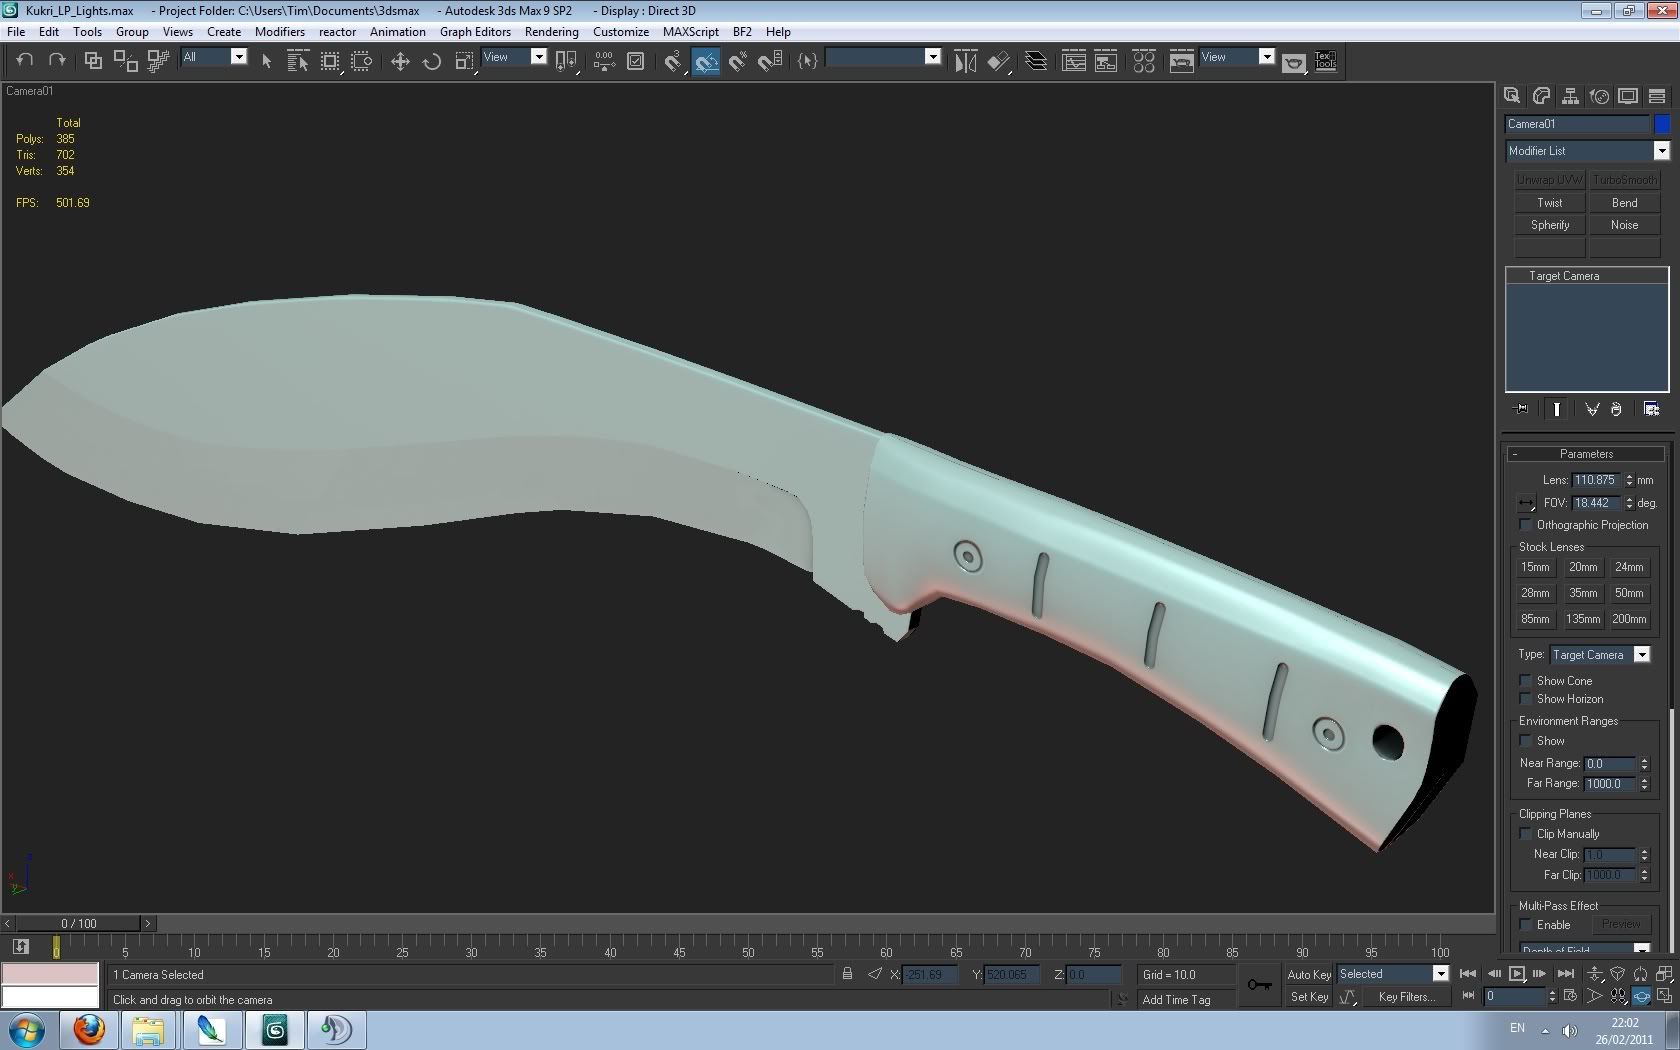Open the Graph Editors menu

(475, 32)
